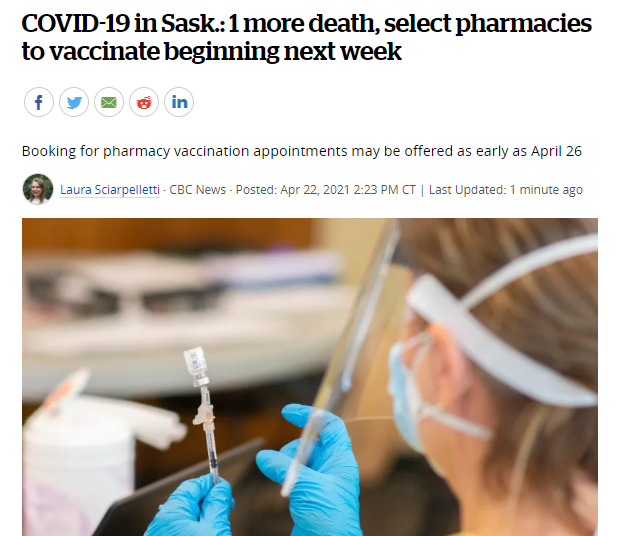Open the lead vaccination photo
Image resolution: width=620 pixels, height=536 pixels.
tap(310, 377)
